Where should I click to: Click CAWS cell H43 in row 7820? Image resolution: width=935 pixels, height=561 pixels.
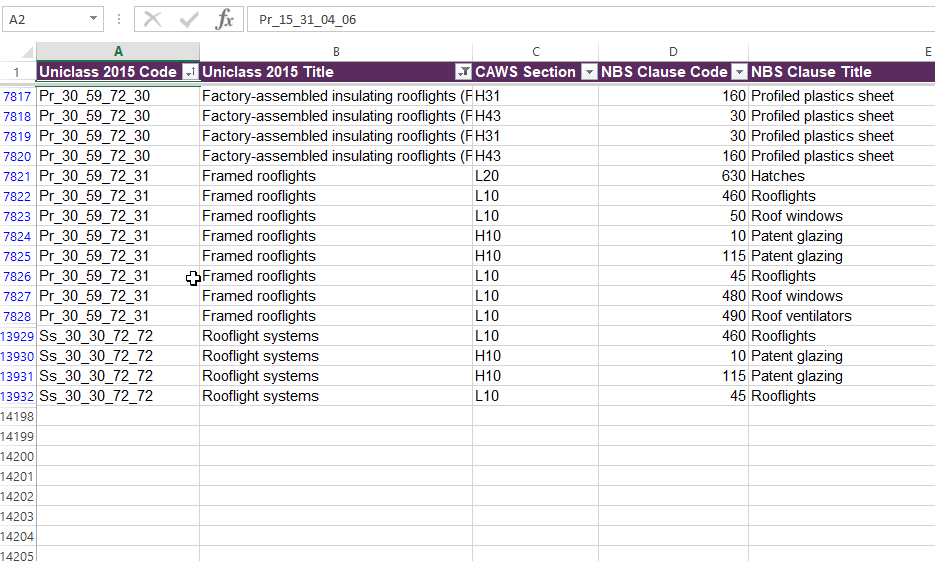(535, 156)
